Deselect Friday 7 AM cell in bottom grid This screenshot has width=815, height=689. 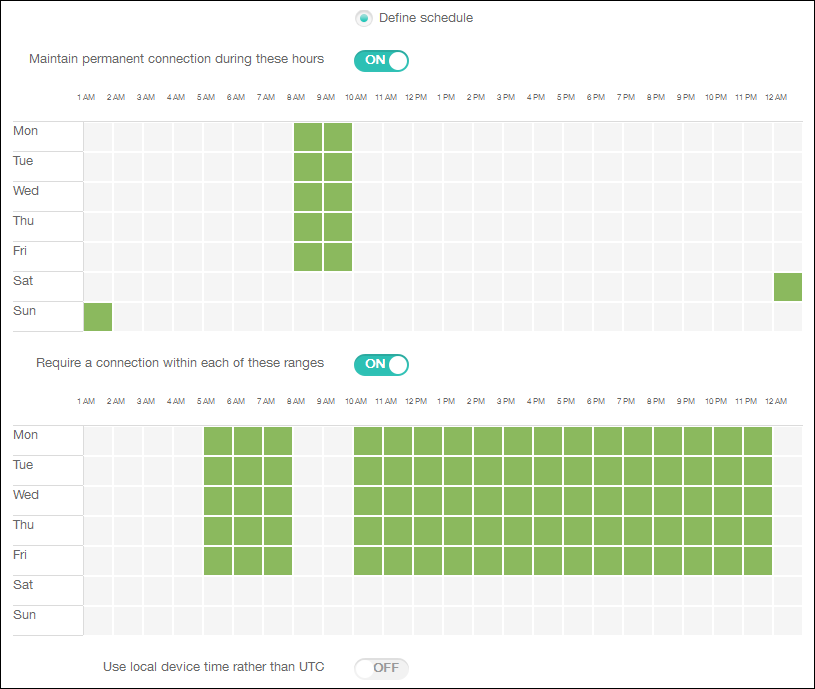pyautogui.click(x=278, y=561)
